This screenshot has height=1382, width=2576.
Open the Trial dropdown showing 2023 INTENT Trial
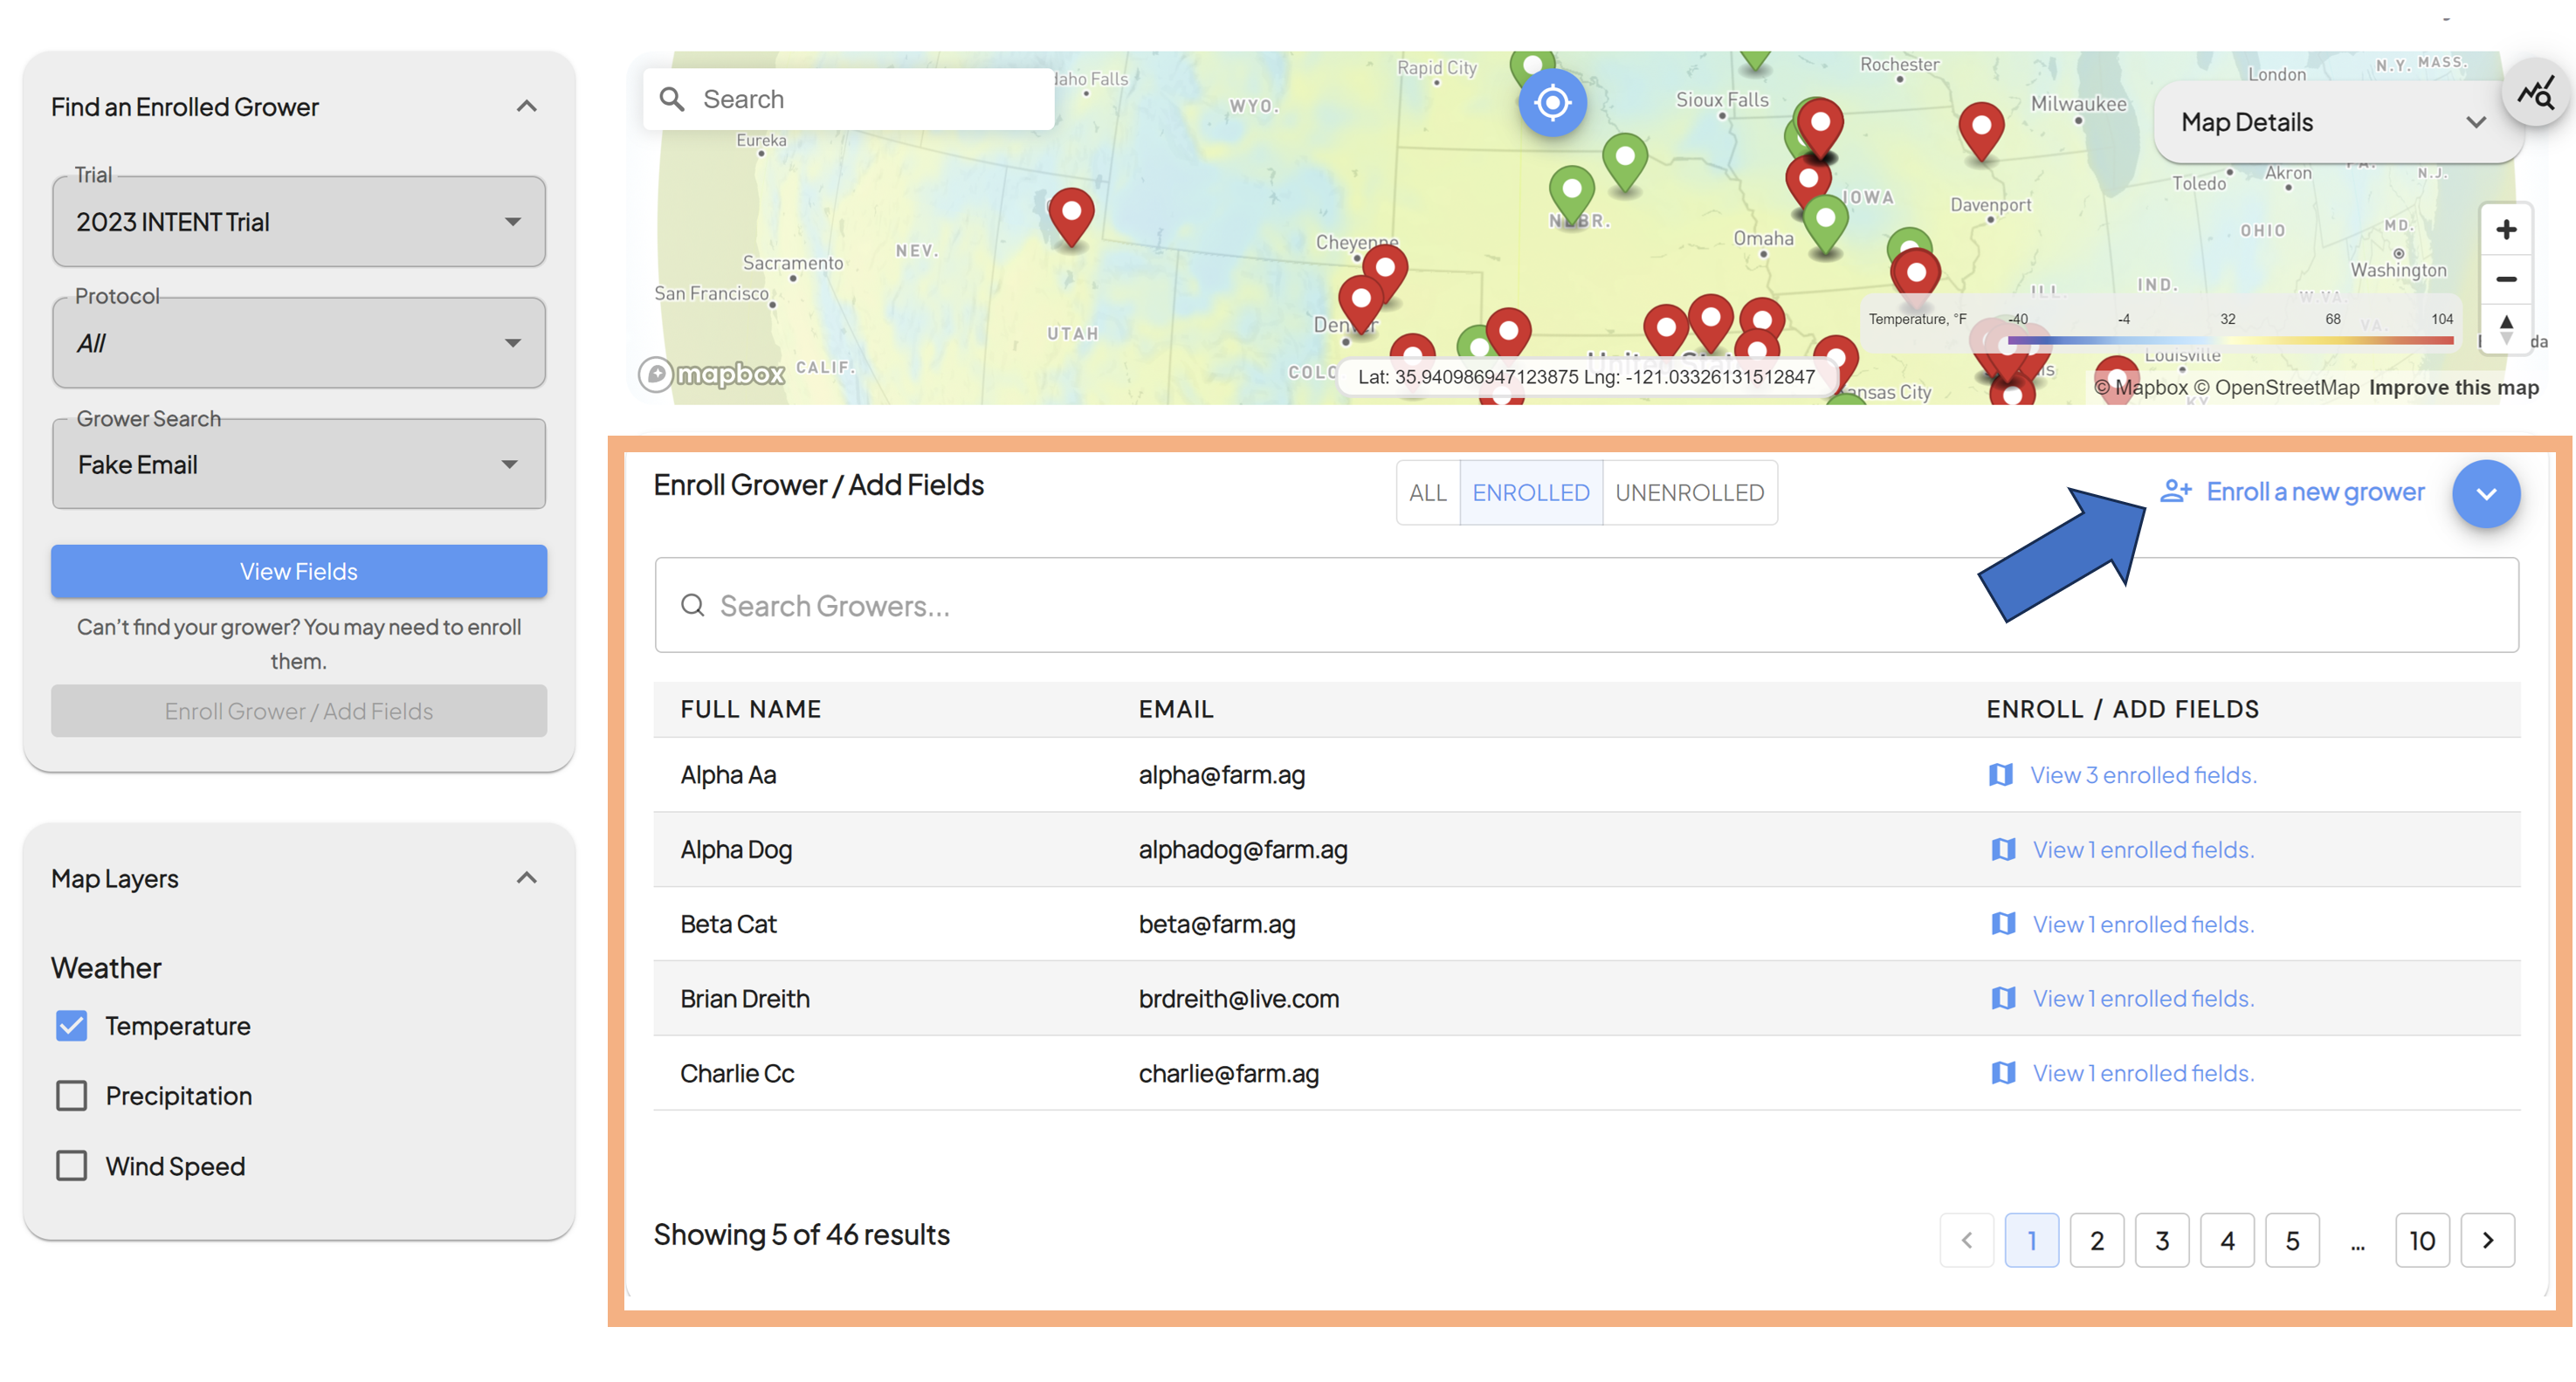298,221
